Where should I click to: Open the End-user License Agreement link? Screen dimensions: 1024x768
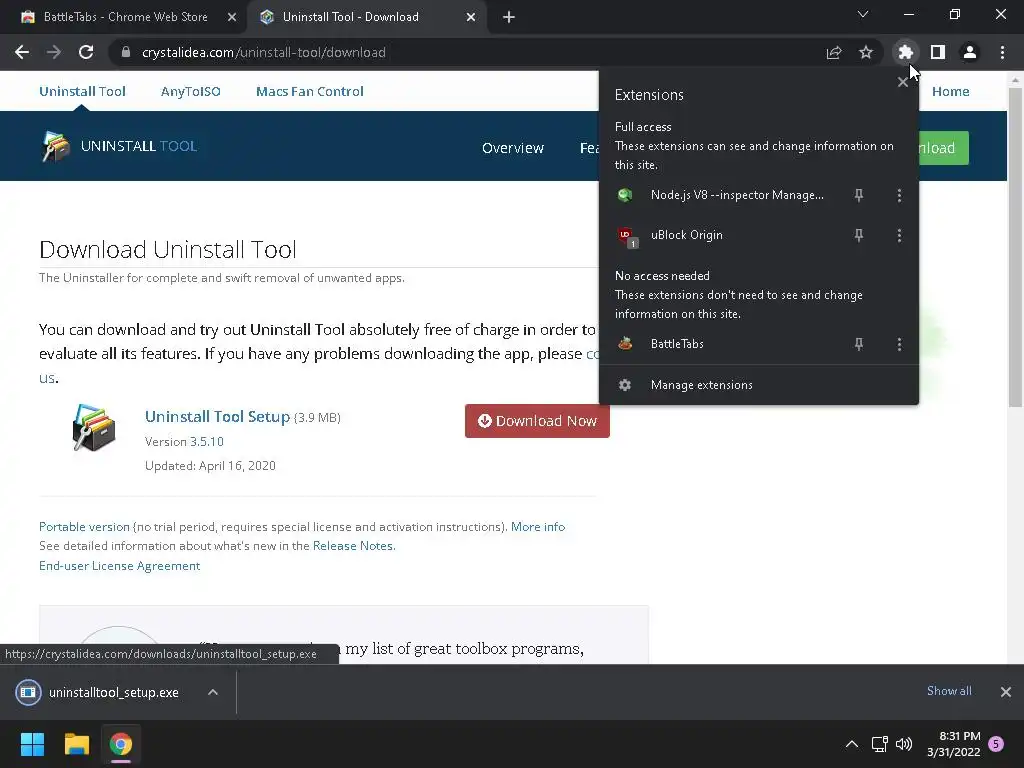(120, 566)
